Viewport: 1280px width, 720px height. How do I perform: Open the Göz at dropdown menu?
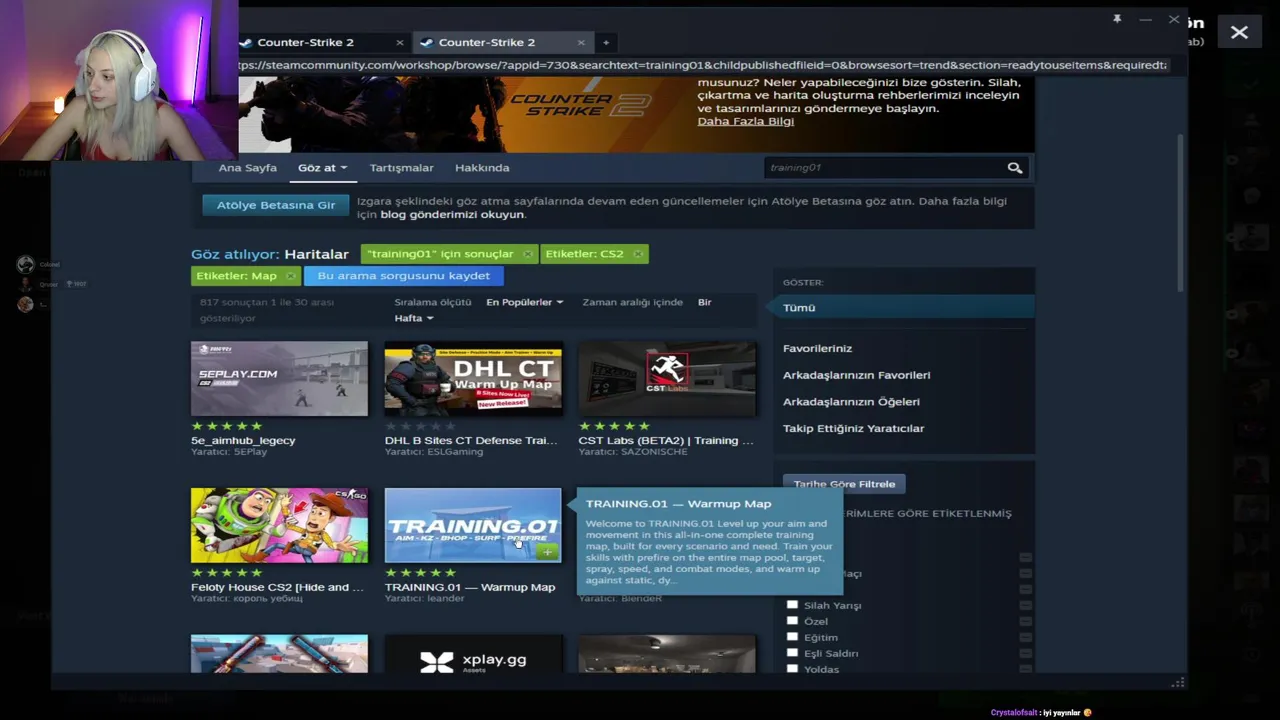(x=322, y=168)
